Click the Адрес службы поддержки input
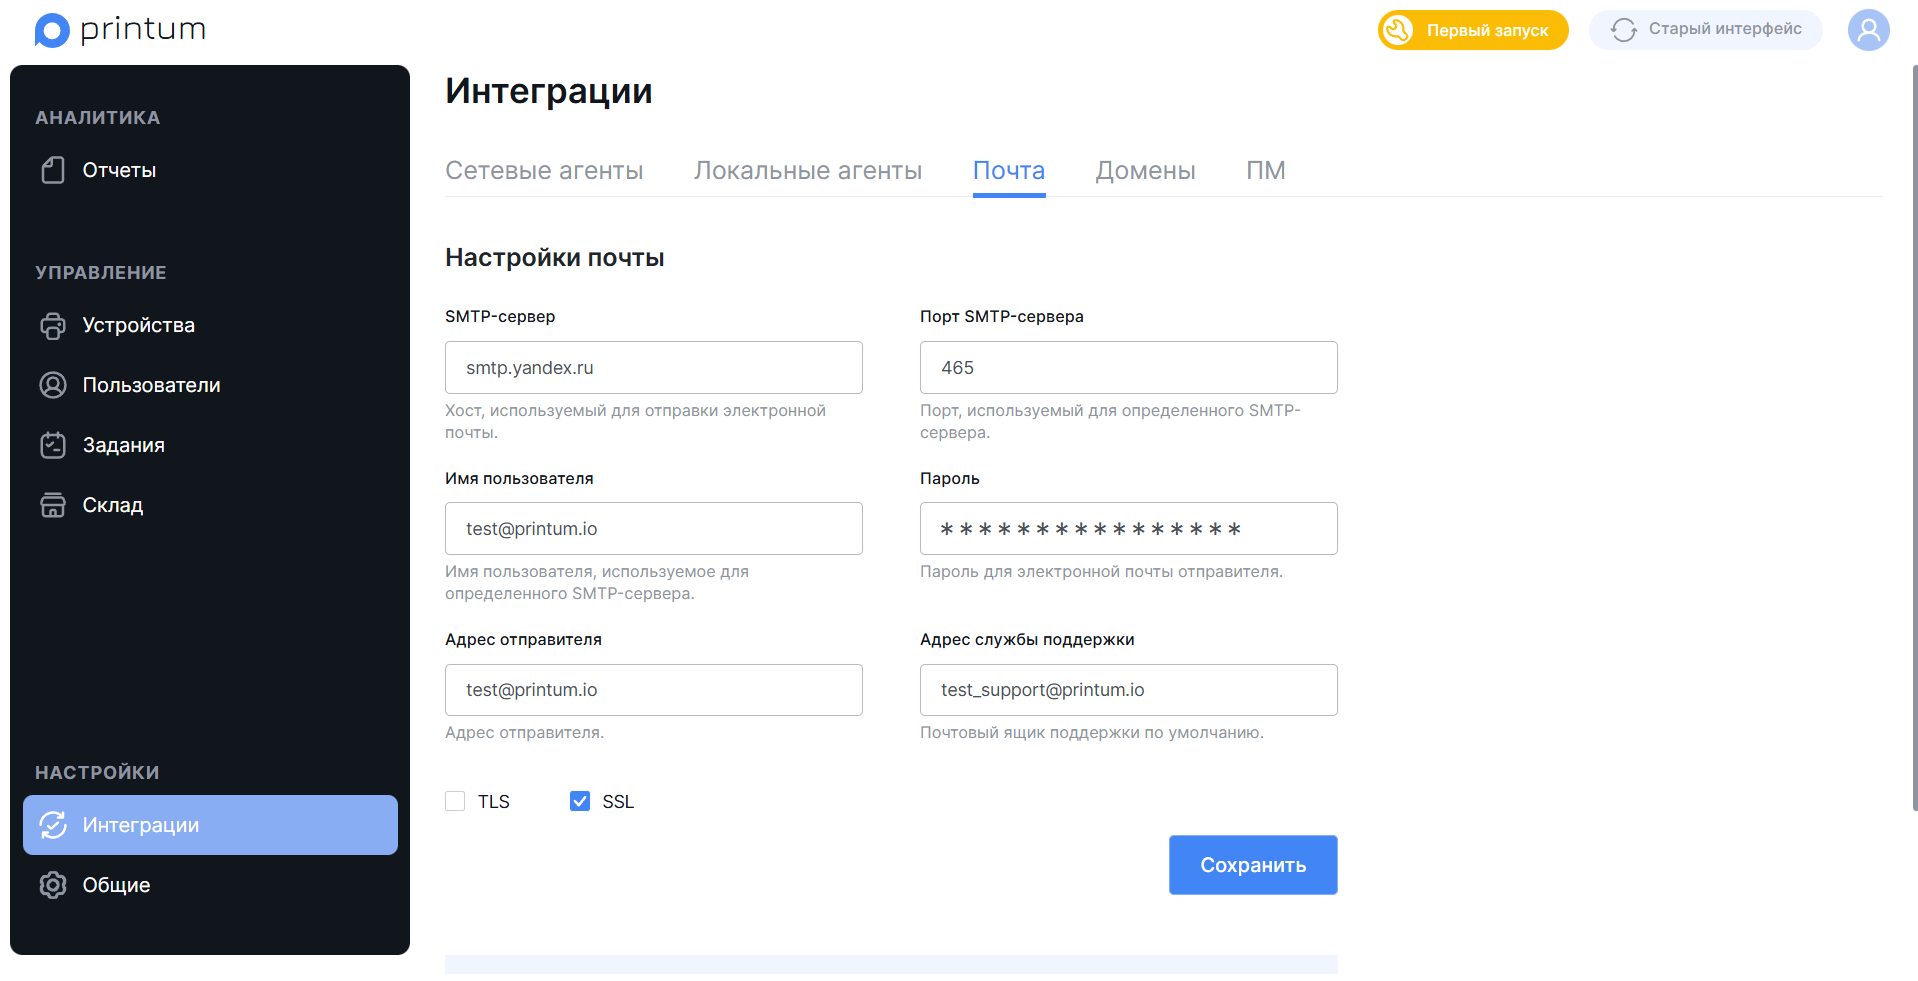The image size is (1918, 981). click(1129, 690)
